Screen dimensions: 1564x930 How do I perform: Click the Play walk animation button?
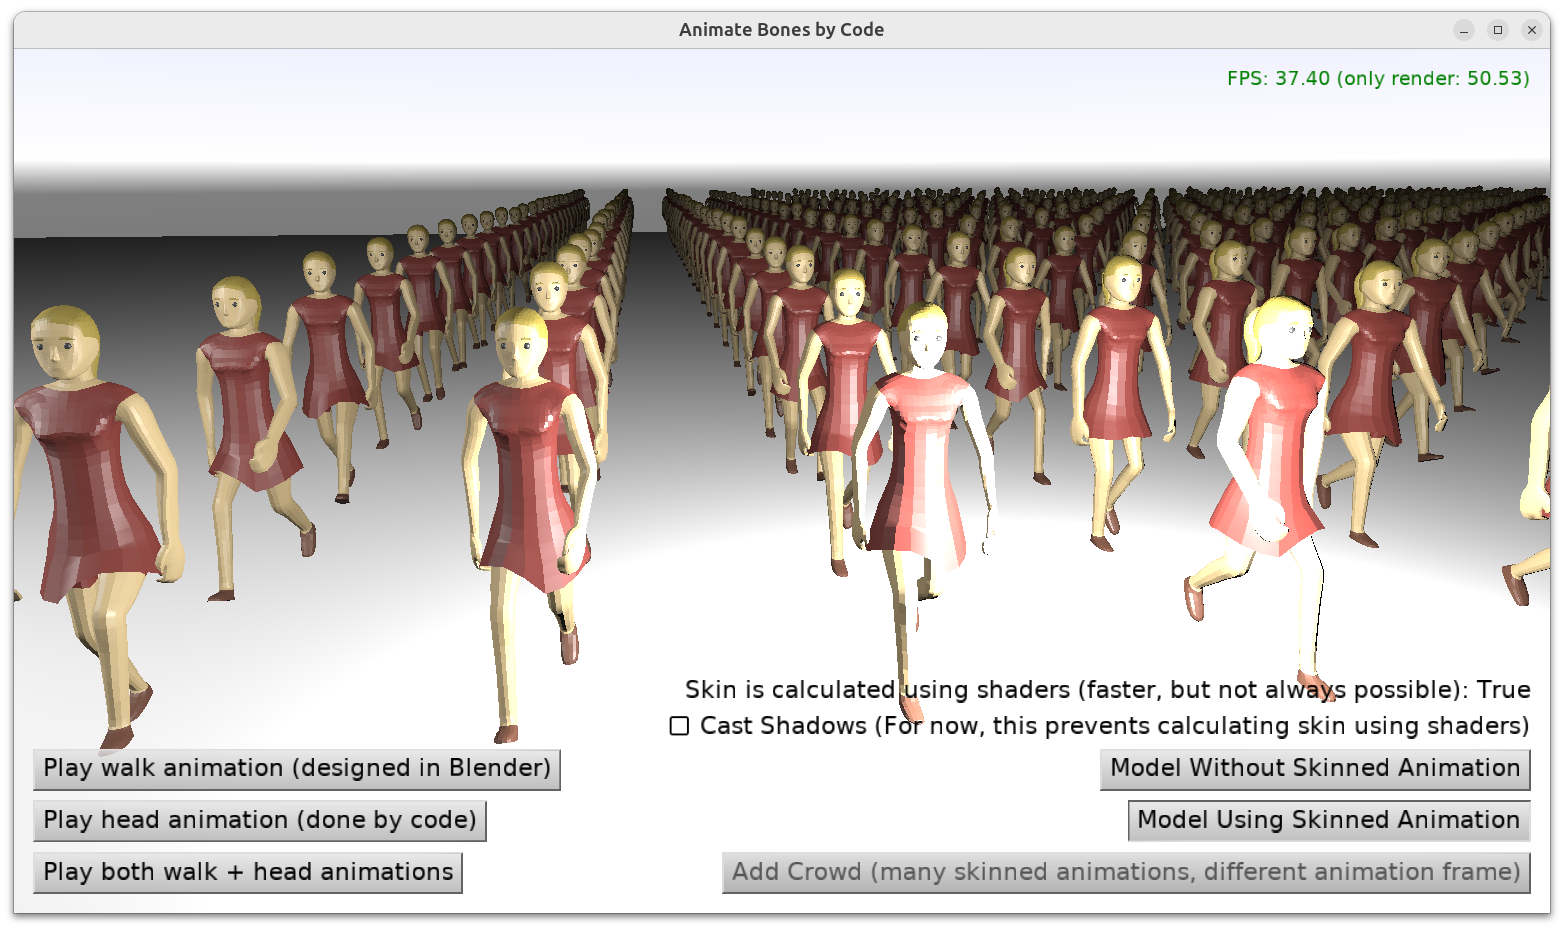pyautogui.click(x=297, y=769)
